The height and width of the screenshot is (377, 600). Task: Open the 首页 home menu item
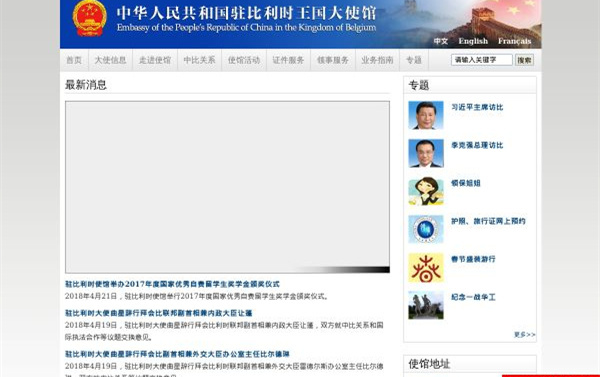pos(74,60)
